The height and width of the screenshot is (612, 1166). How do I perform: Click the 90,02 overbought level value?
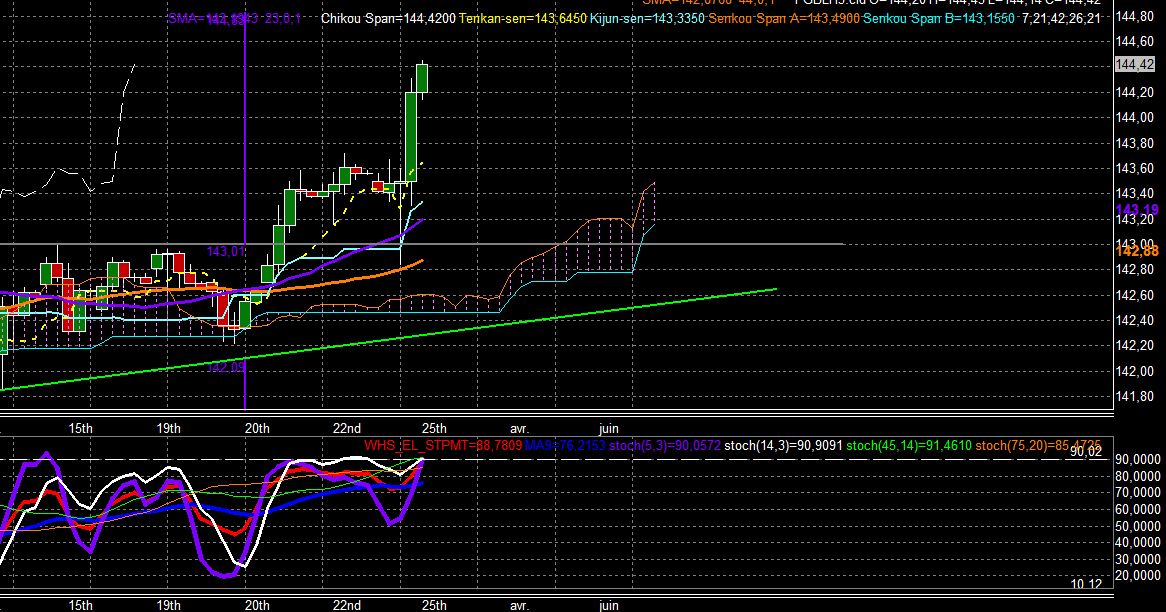[1086, 451]
